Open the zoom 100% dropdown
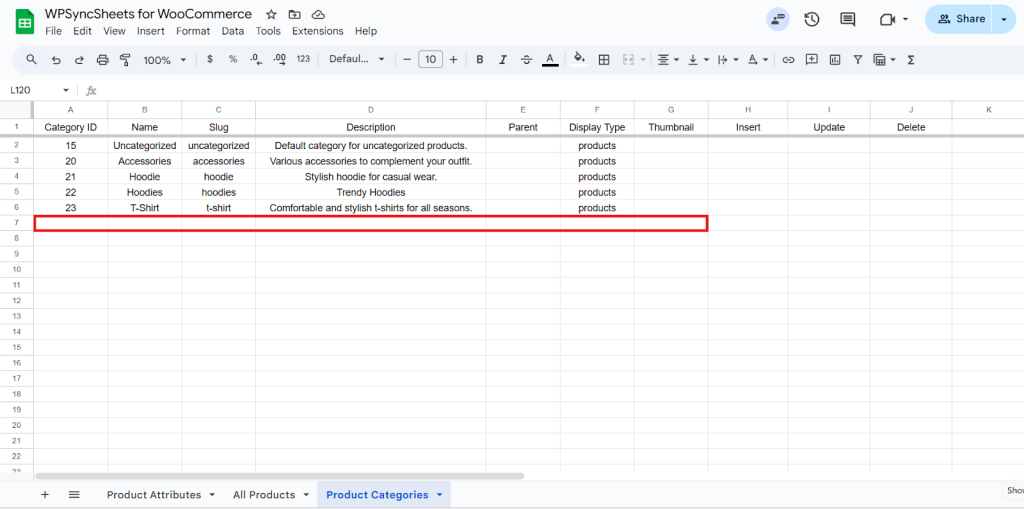Screen dimensions: 1024x509 coord(165,59)
